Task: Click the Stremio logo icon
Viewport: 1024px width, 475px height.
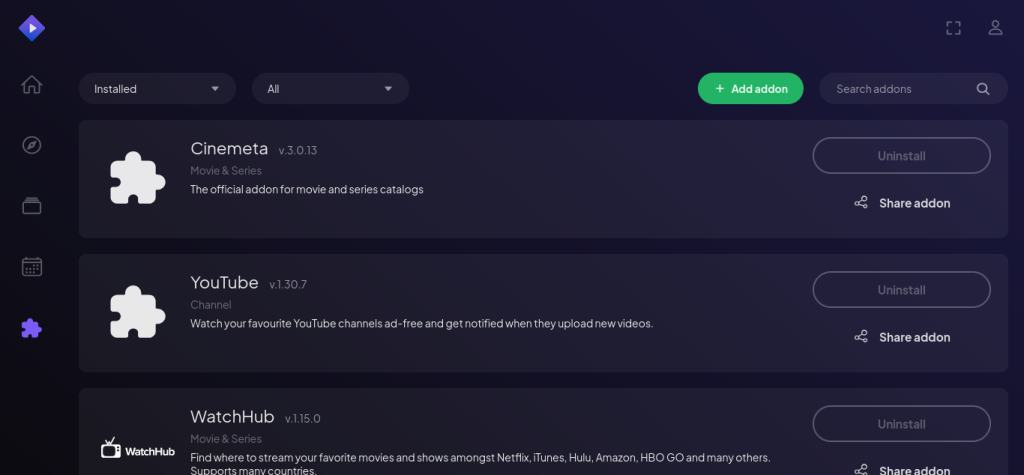Action: 31,28
